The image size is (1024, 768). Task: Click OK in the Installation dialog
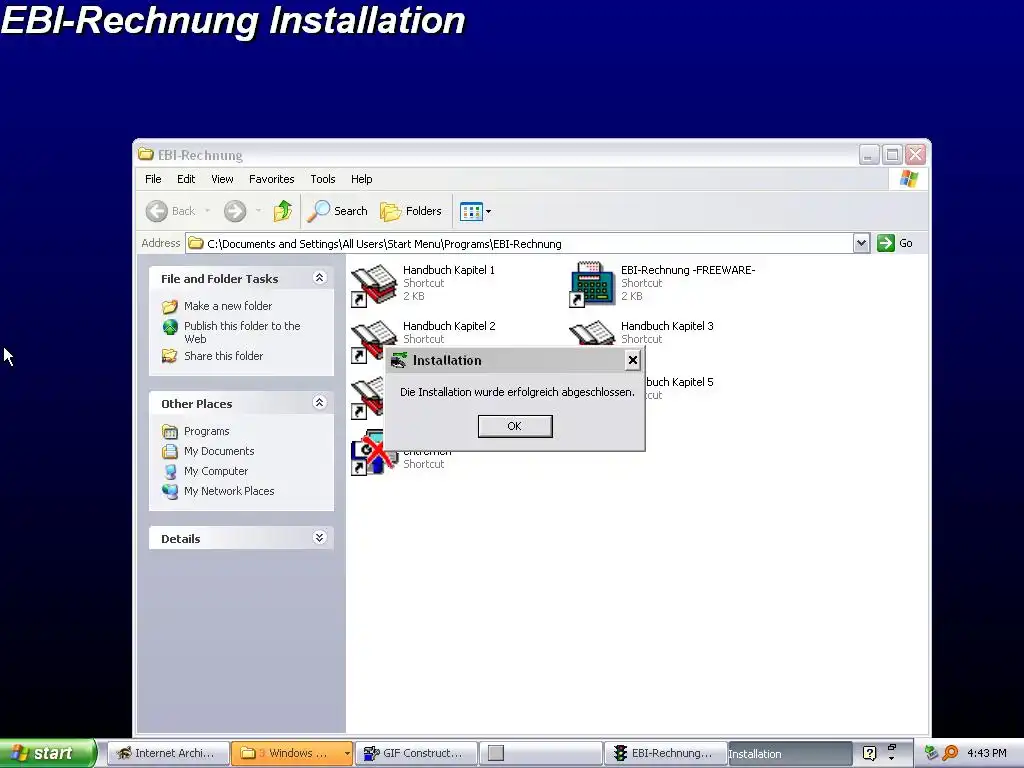click(x=515, y=426)
